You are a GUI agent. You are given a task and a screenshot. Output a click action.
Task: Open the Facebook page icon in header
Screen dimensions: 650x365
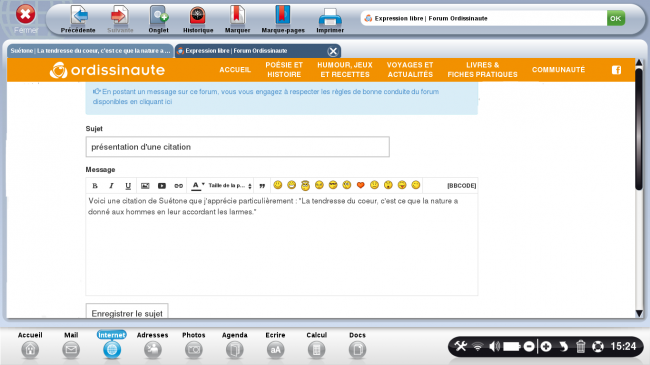click(x=616, y=70)
